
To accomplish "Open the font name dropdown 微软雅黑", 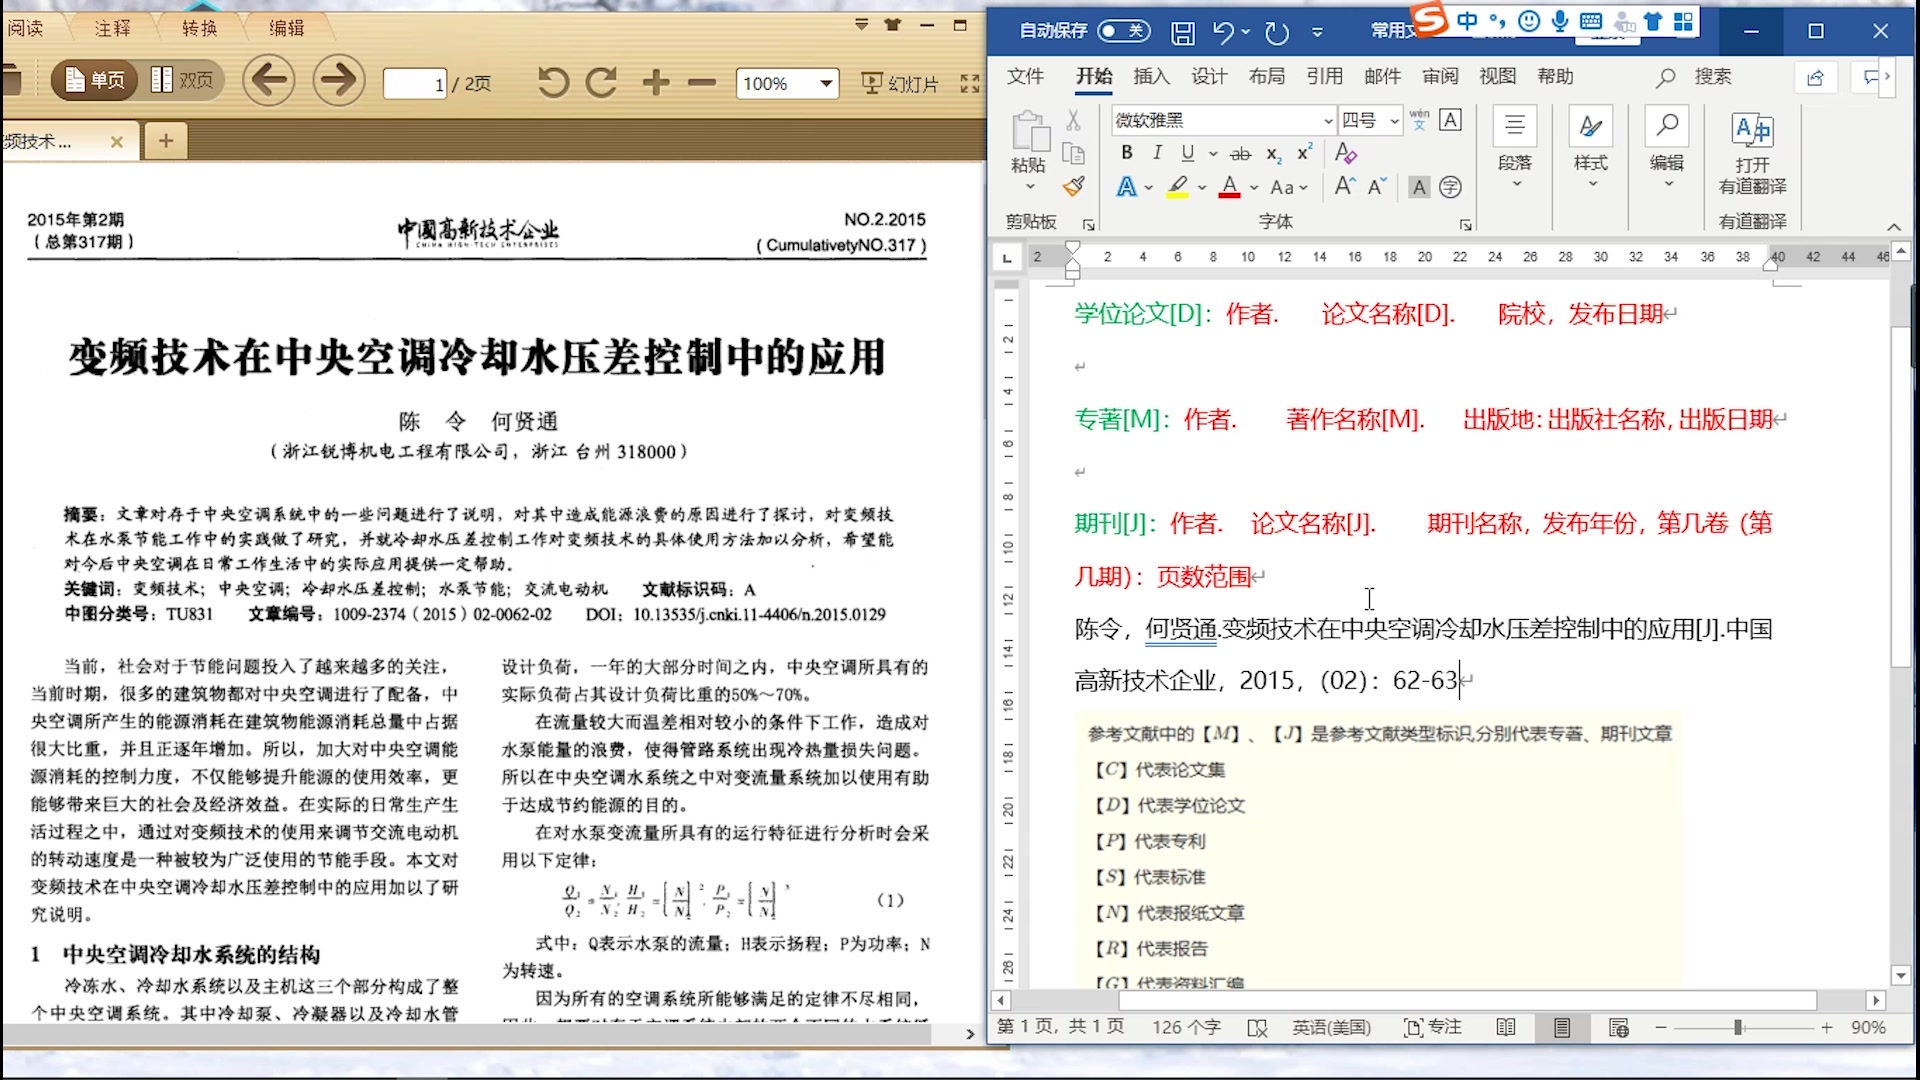I will [1328, 120].
